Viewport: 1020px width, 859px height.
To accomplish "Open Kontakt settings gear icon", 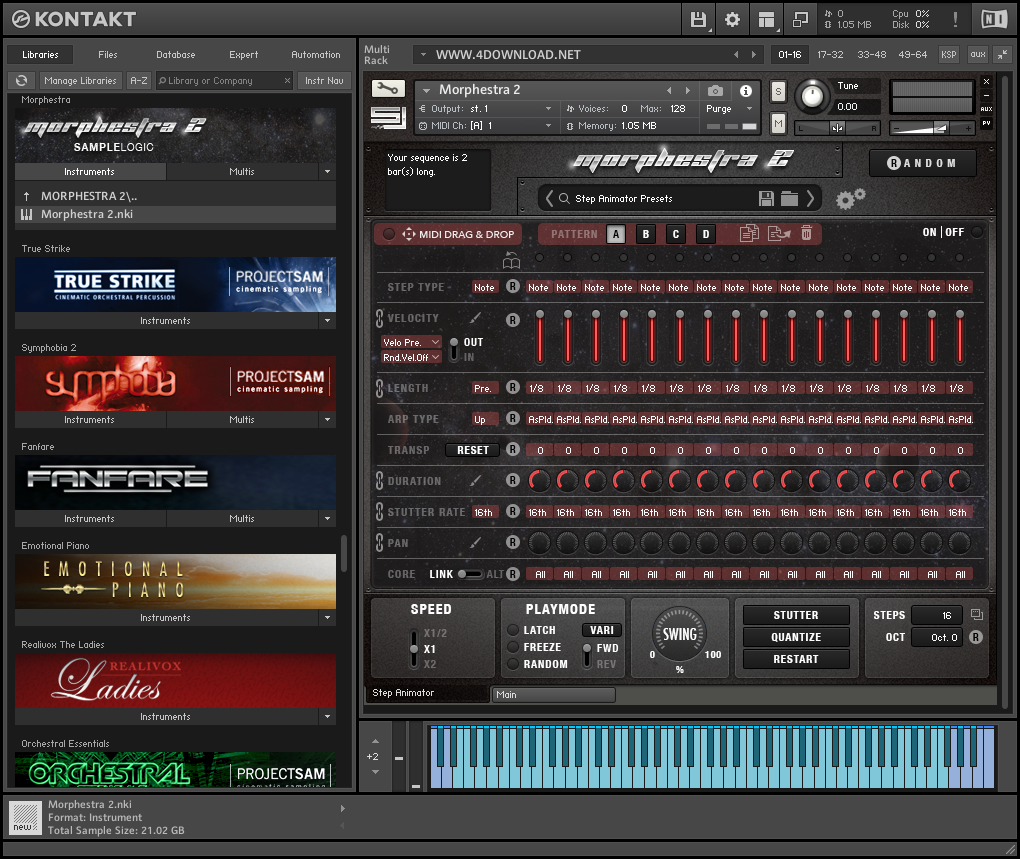I will pos(732,19).
